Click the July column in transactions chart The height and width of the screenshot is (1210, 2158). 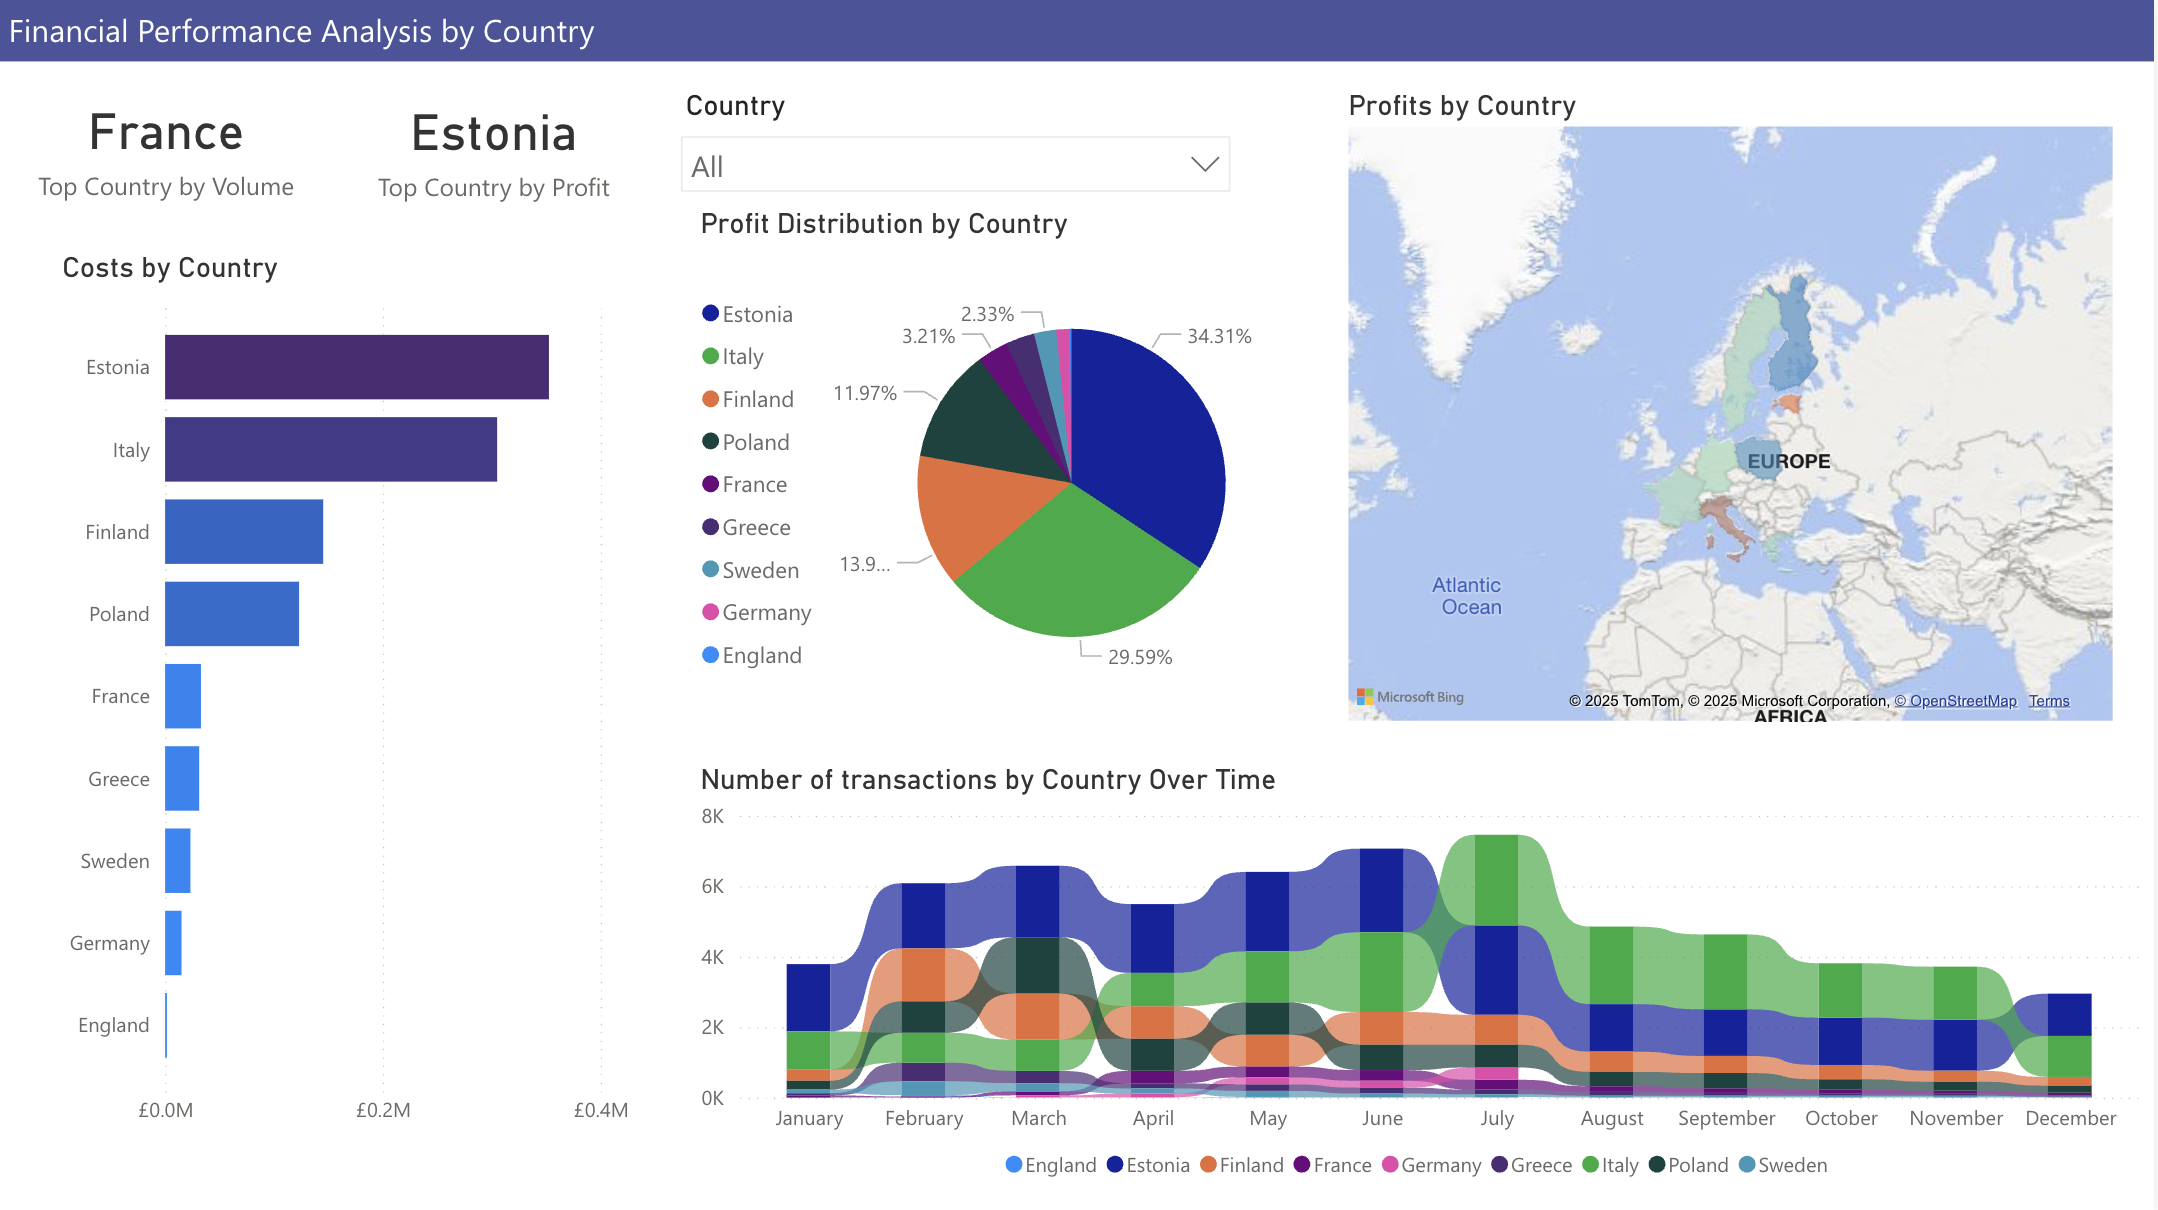tap(1496, 960)
